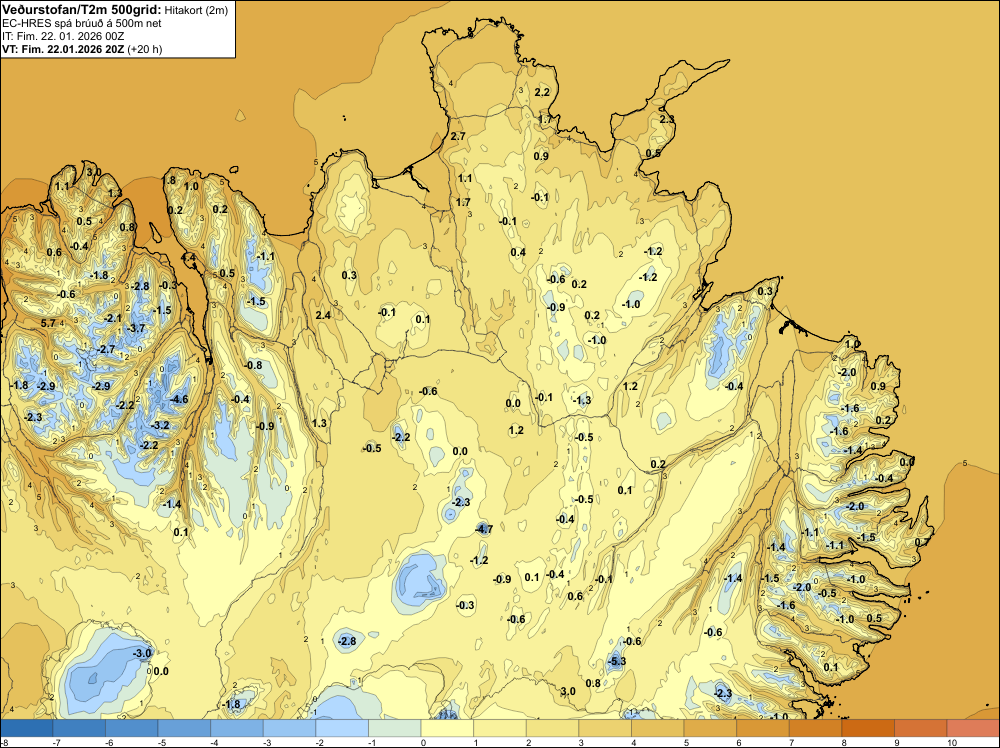1000x748 pixels.
Task: Click the light blue swatch between -2 and -1
Action: 342,728
